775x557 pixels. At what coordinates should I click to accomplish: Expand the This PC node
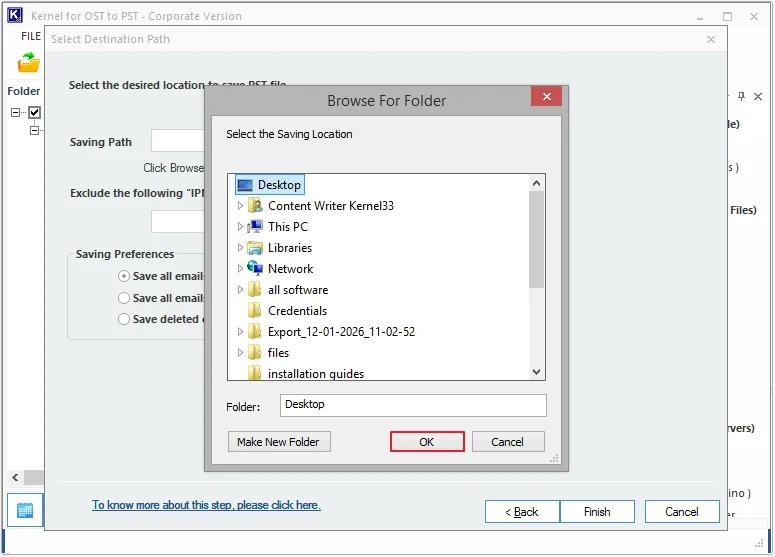point(240,227)
